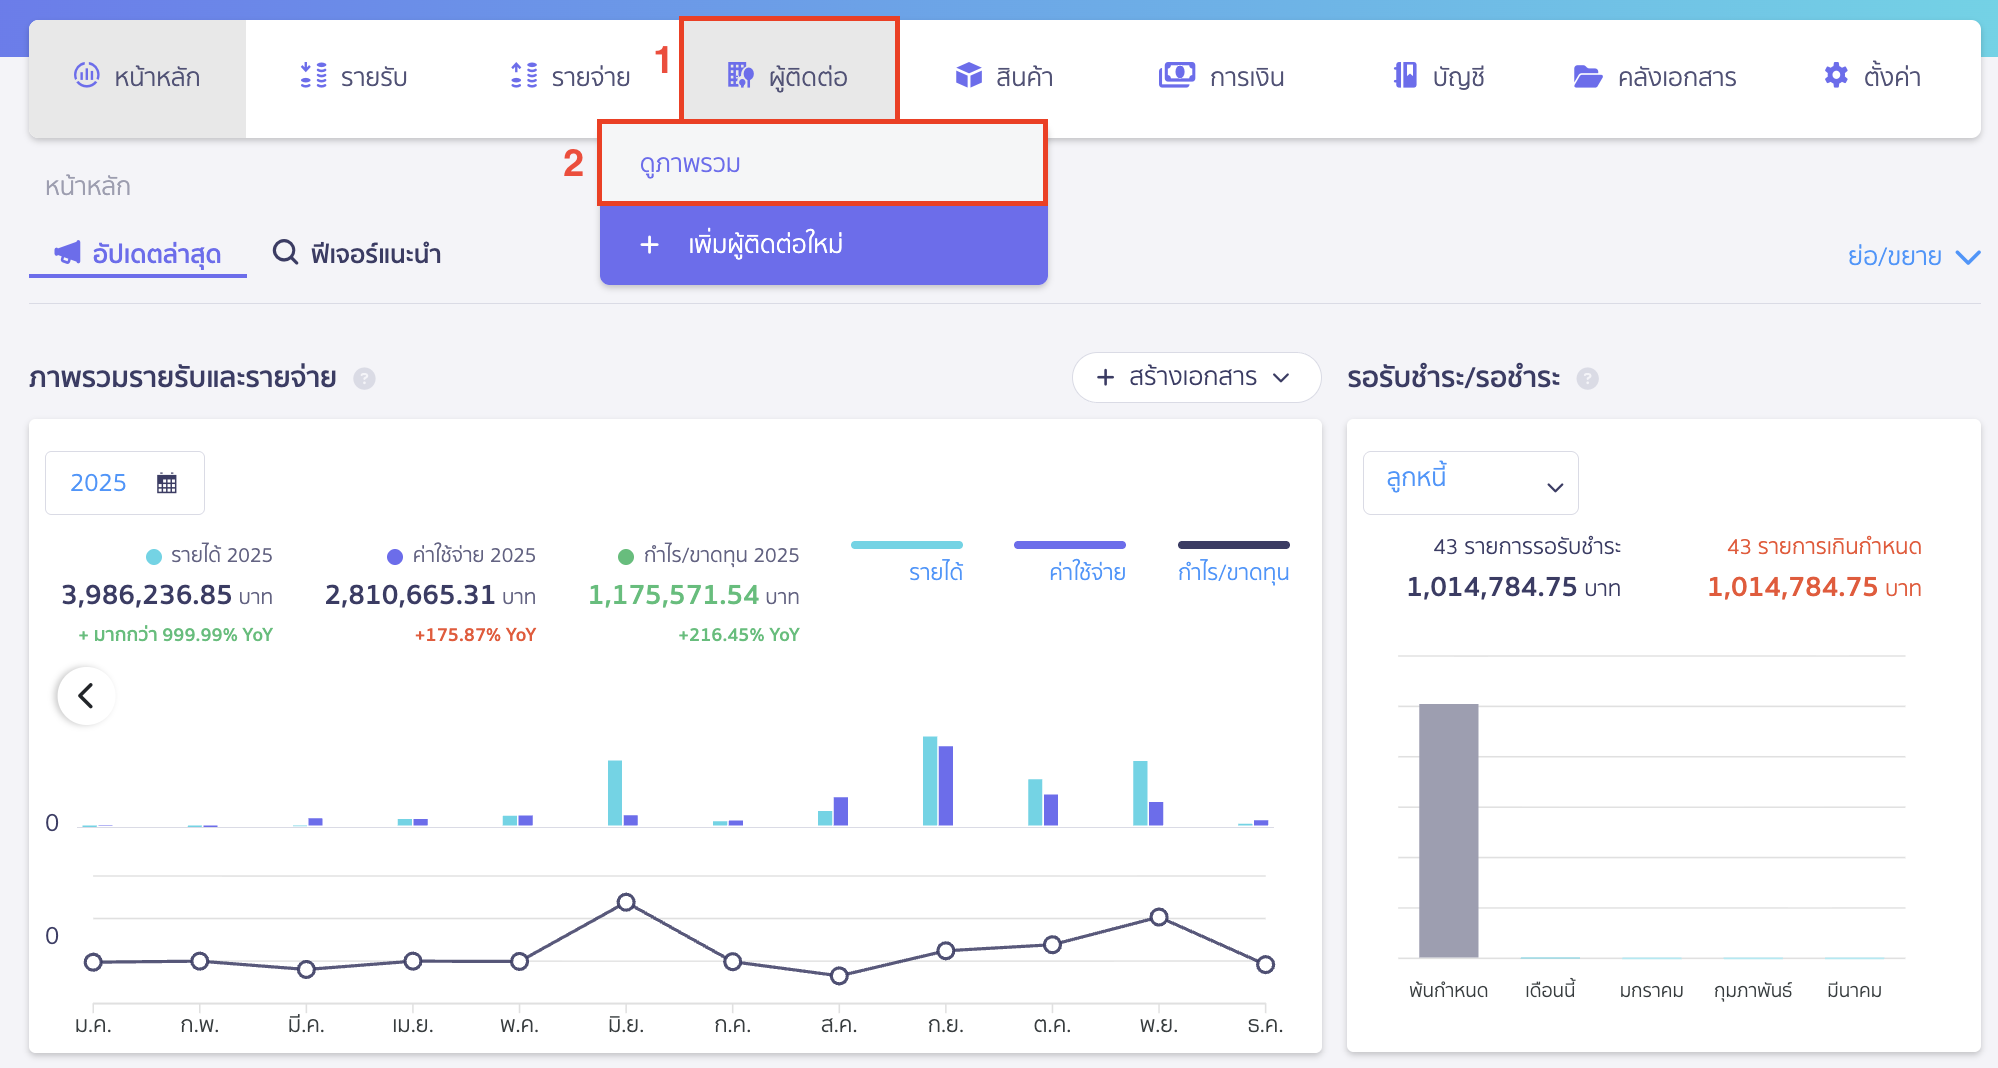Viewport: 1998px width, 1068px height.
Task: Open the รายรับ income section icon
Action: pyautogui.click(x=313, y=74)
